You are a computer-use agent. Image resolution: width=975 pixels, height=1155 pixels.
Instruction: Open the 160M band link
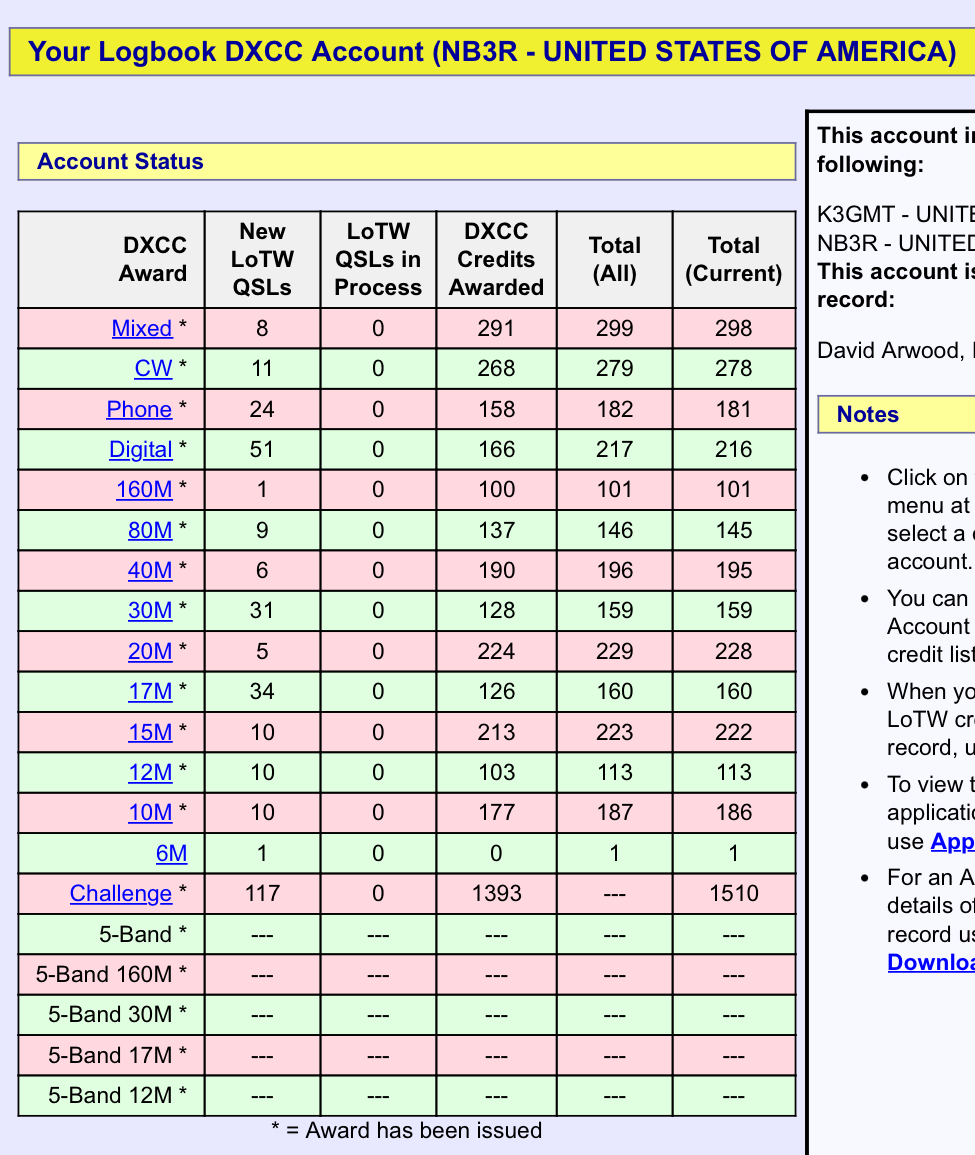144,490
